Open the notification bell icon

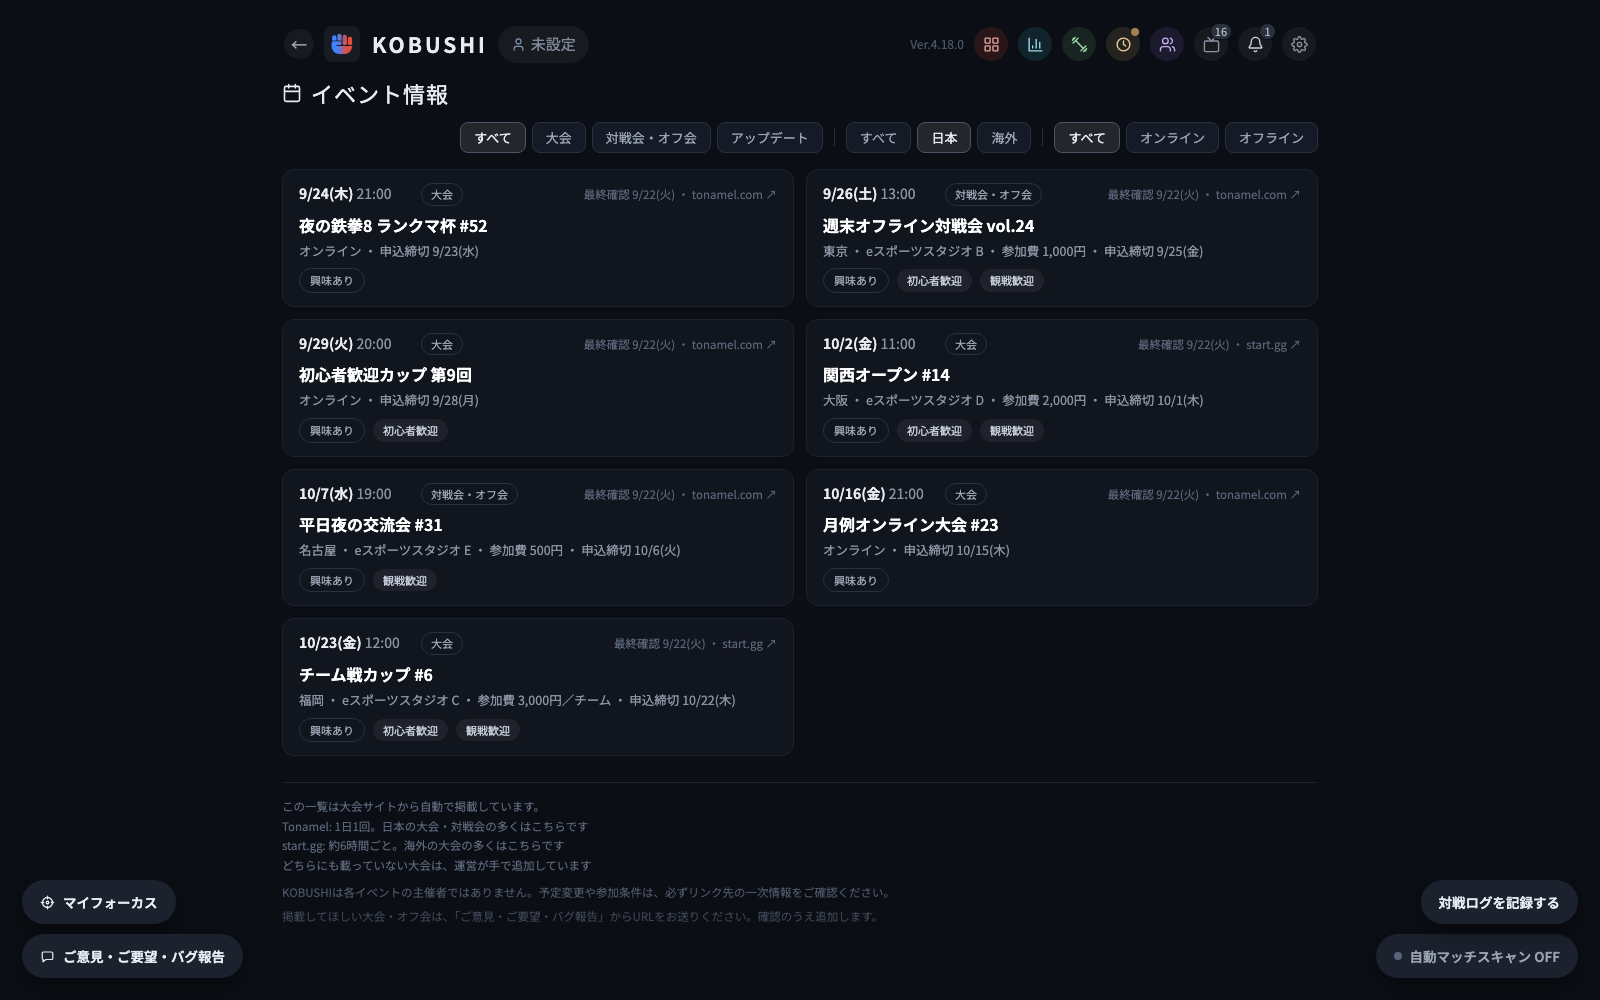[1255, 44]
